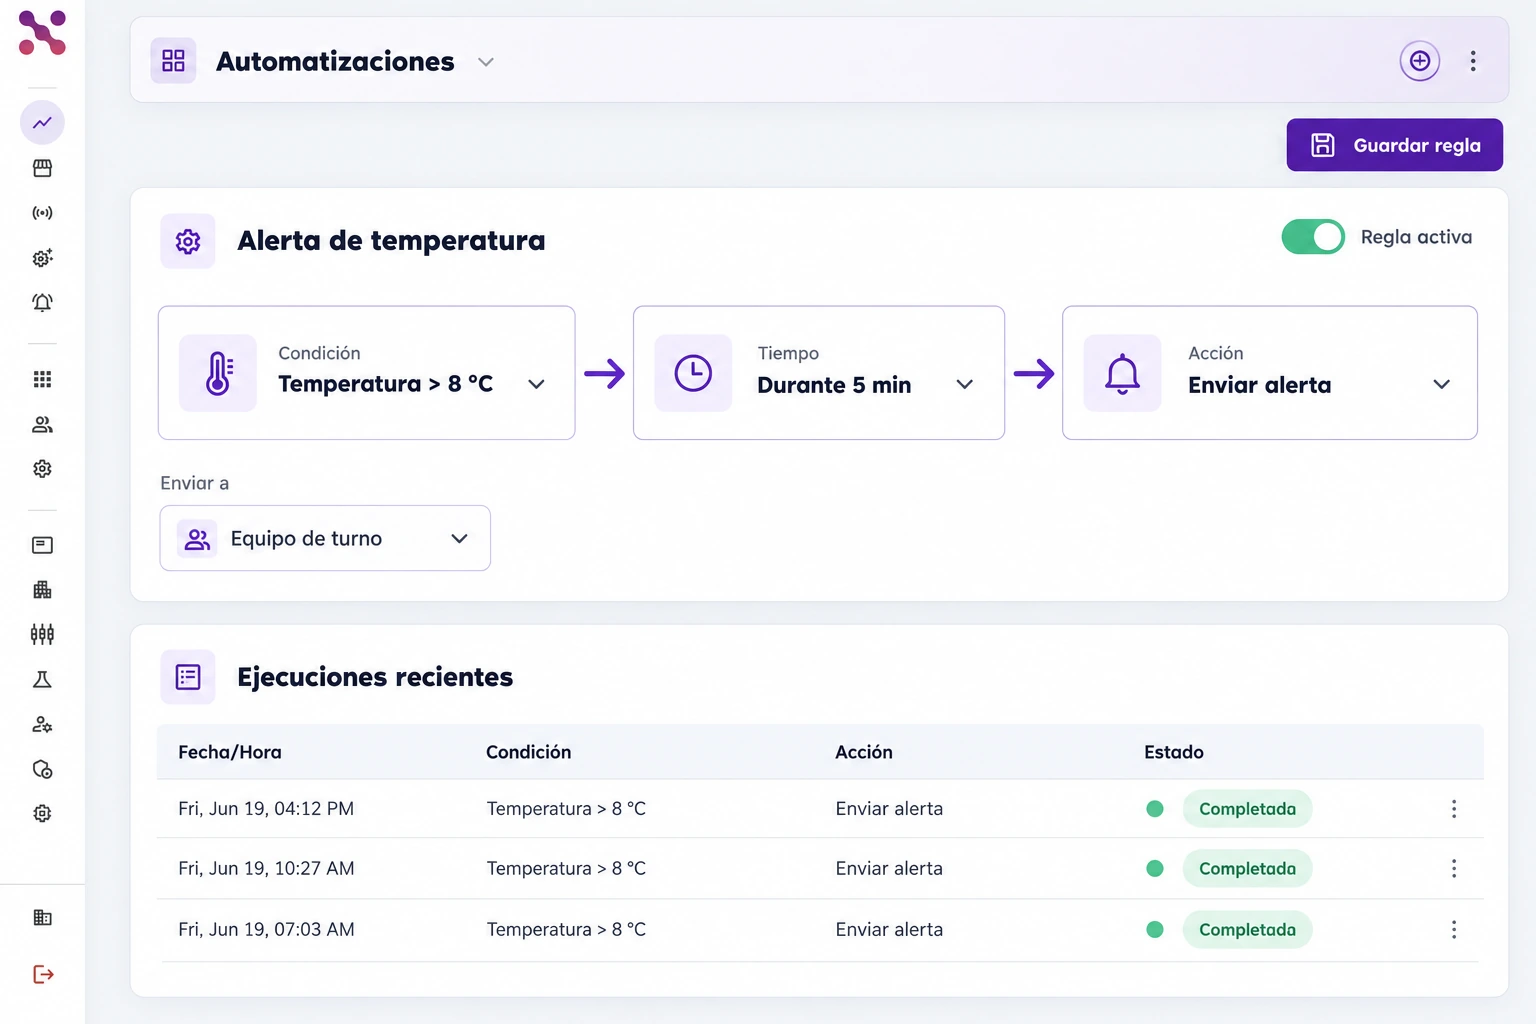
Task: Click the Estado column header
Action: point(1174,752)
